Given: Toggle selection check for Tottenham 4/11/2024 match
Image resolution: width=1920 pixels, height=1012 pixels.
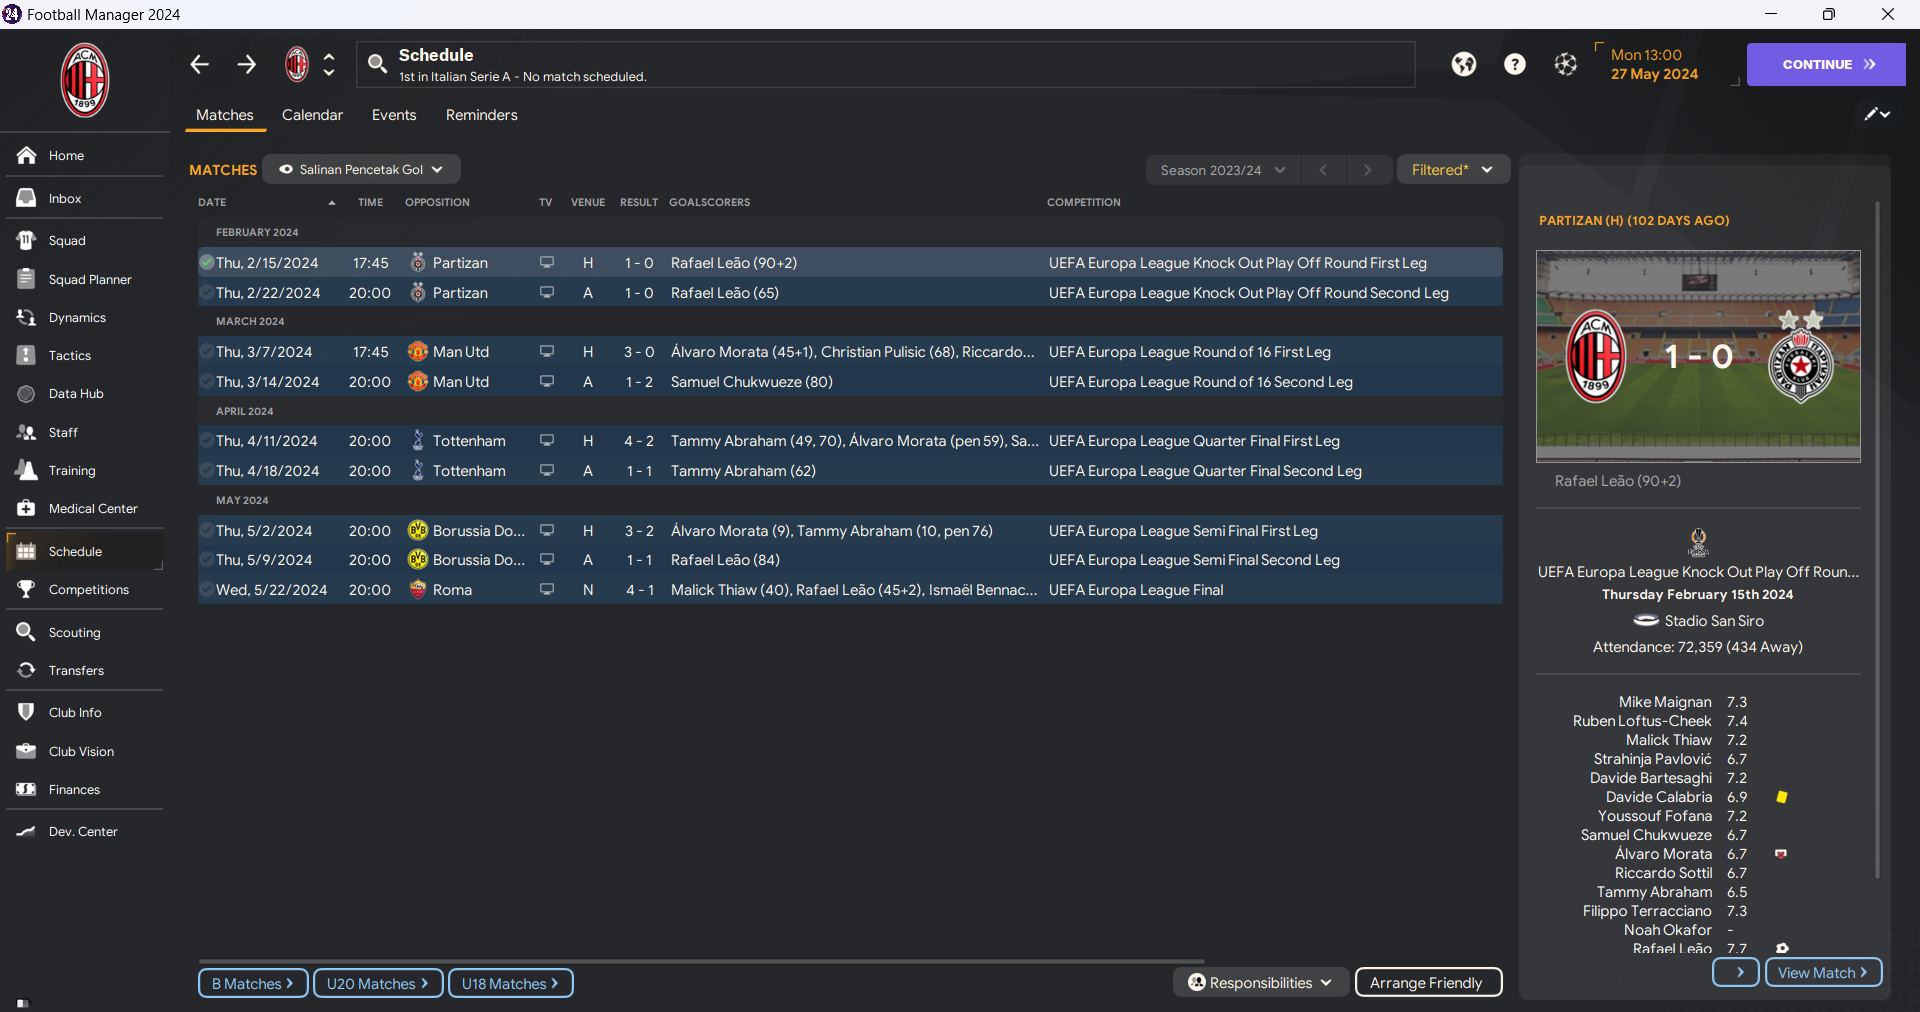Looking at the screenshot, I should click(x=207, y=441).
